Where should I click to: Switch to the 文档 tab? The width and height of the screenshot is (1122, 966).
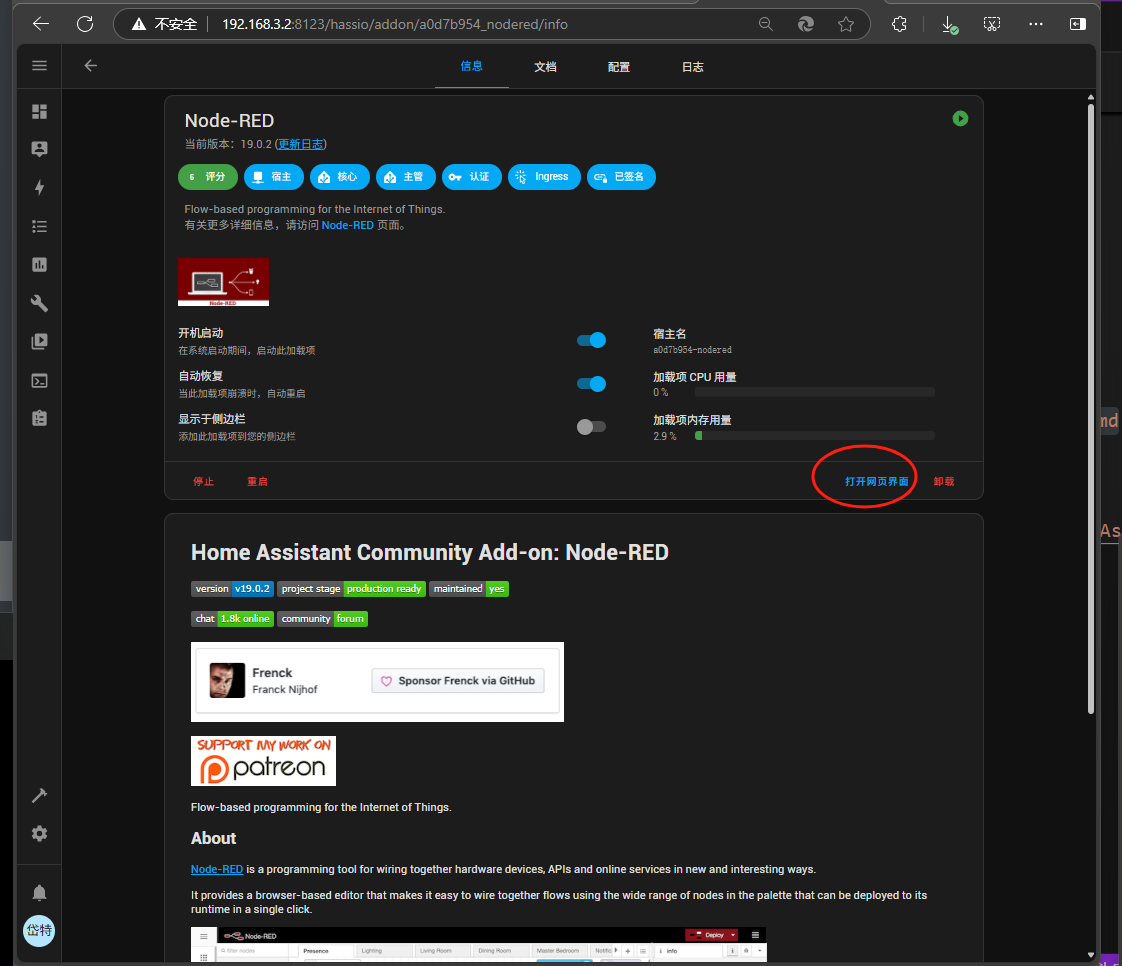point(545,67)
